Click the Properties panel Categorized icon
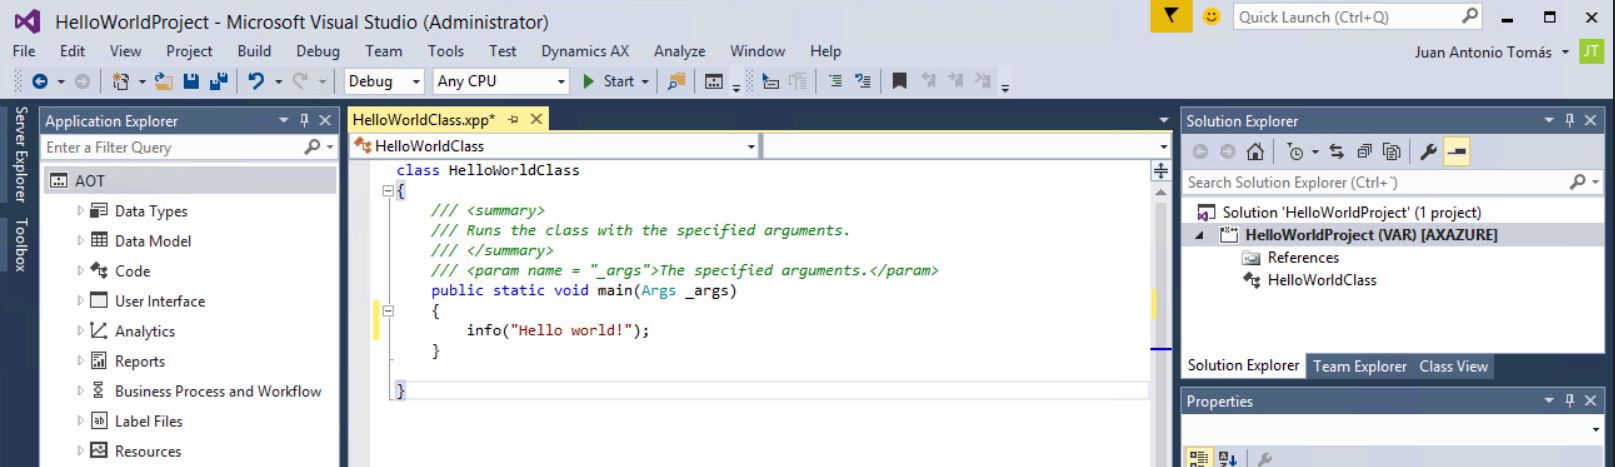 1197,458
